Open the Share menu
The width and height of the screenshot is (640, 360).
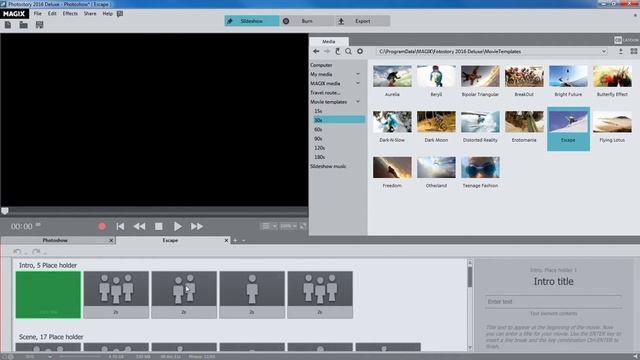tap(90, 13)
